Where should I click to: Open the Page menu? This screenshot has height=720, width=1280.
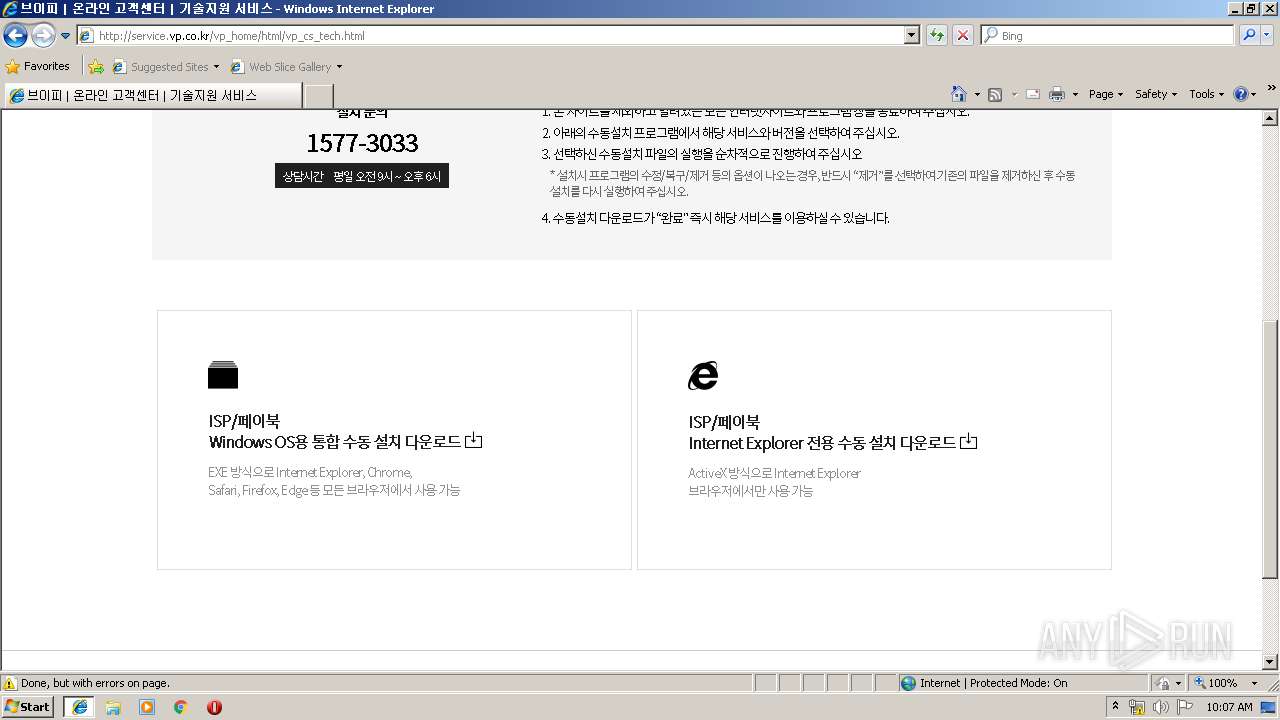(x=1106, y=94)
